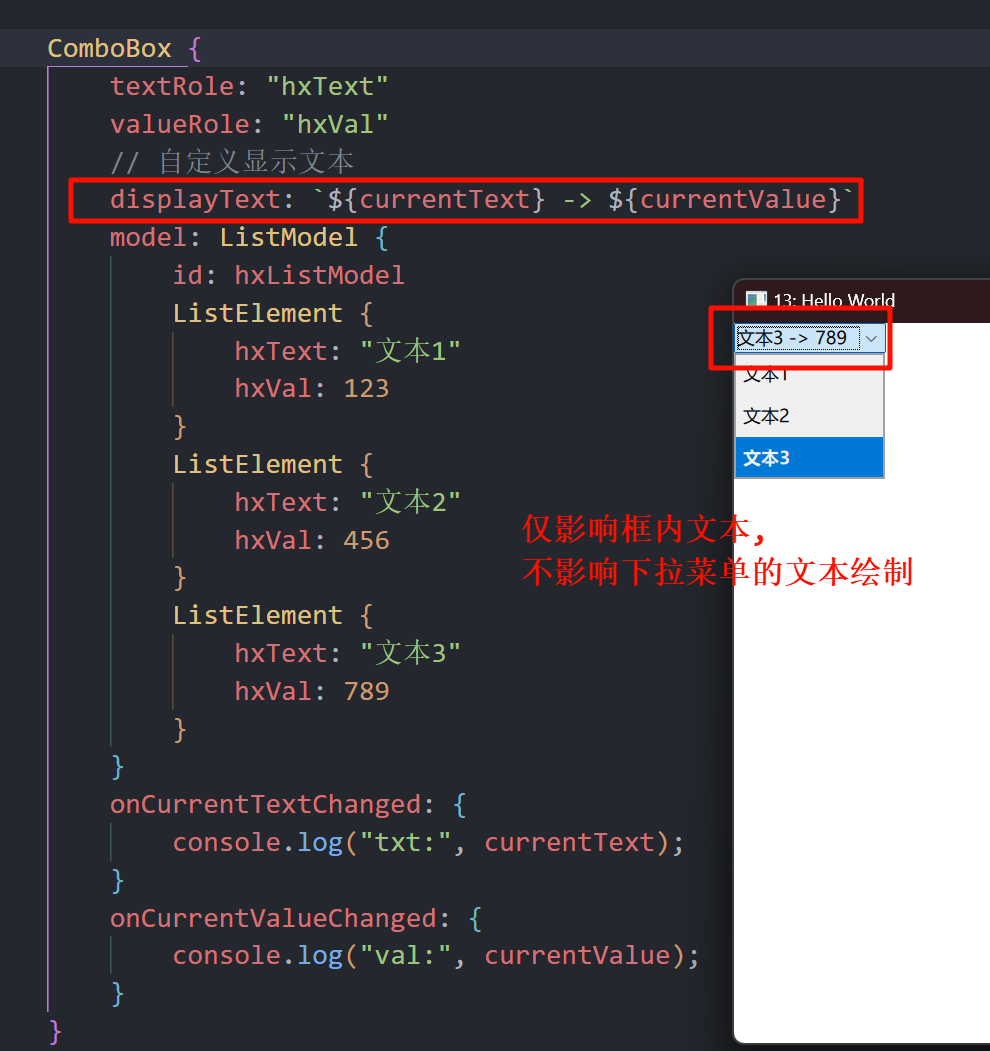The image size is (990, 1051).
Task: Click 'hxText: "文本3"' code line
Action: click(347, 653)
